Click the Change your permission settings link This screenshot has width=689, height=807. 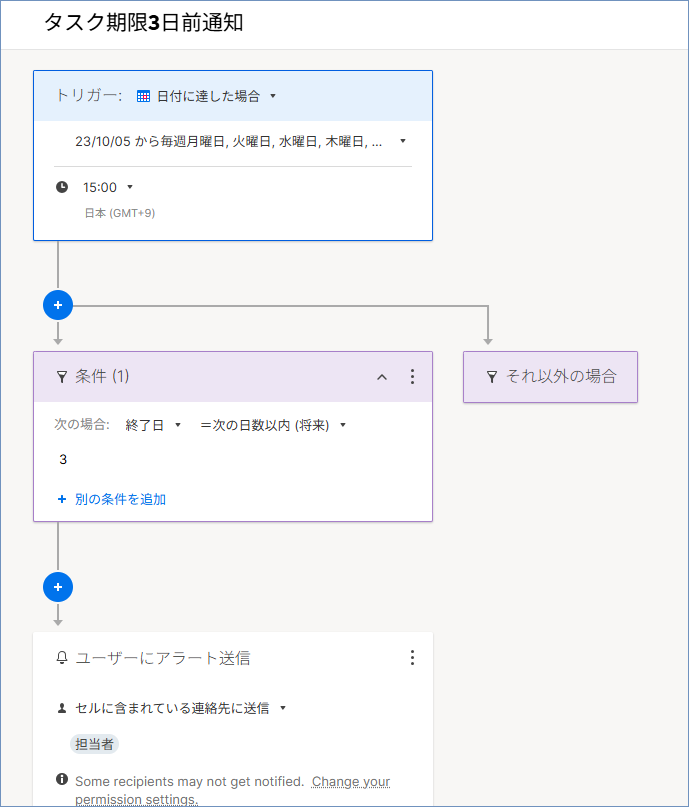[350, 782]
